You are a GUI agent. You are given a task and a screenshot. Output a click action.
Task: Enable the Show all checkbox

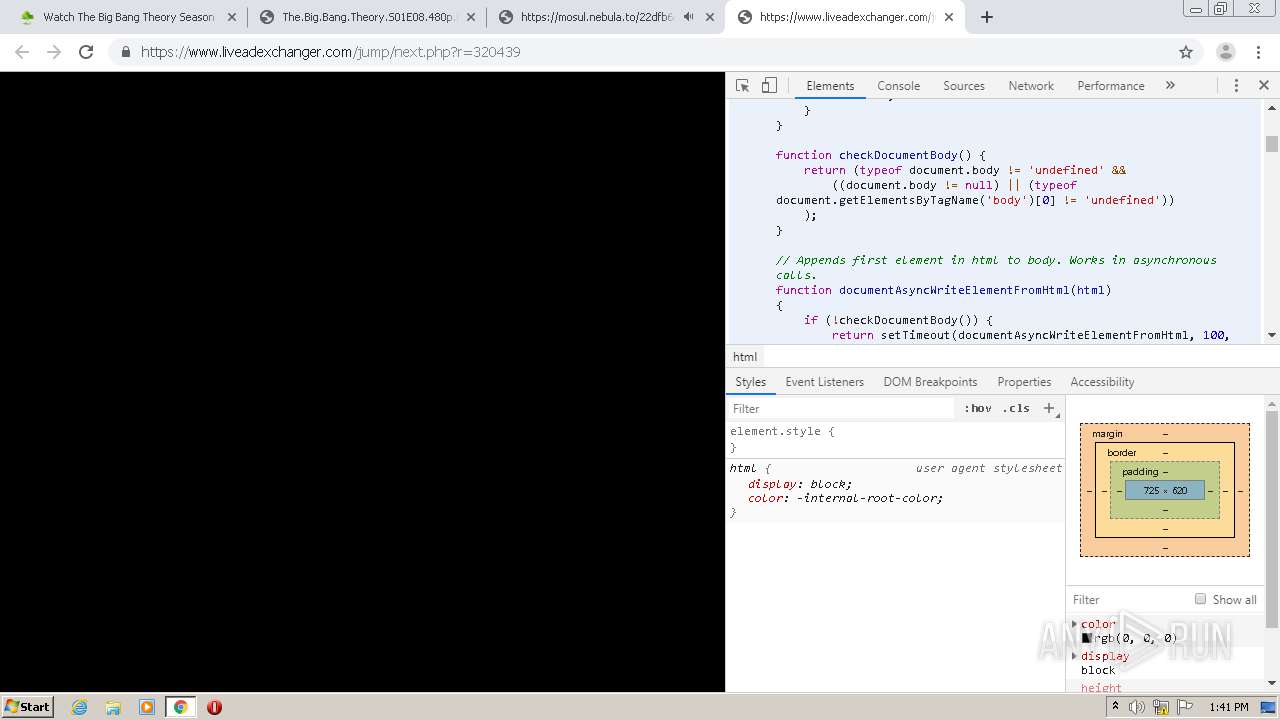click(1200, 599)
